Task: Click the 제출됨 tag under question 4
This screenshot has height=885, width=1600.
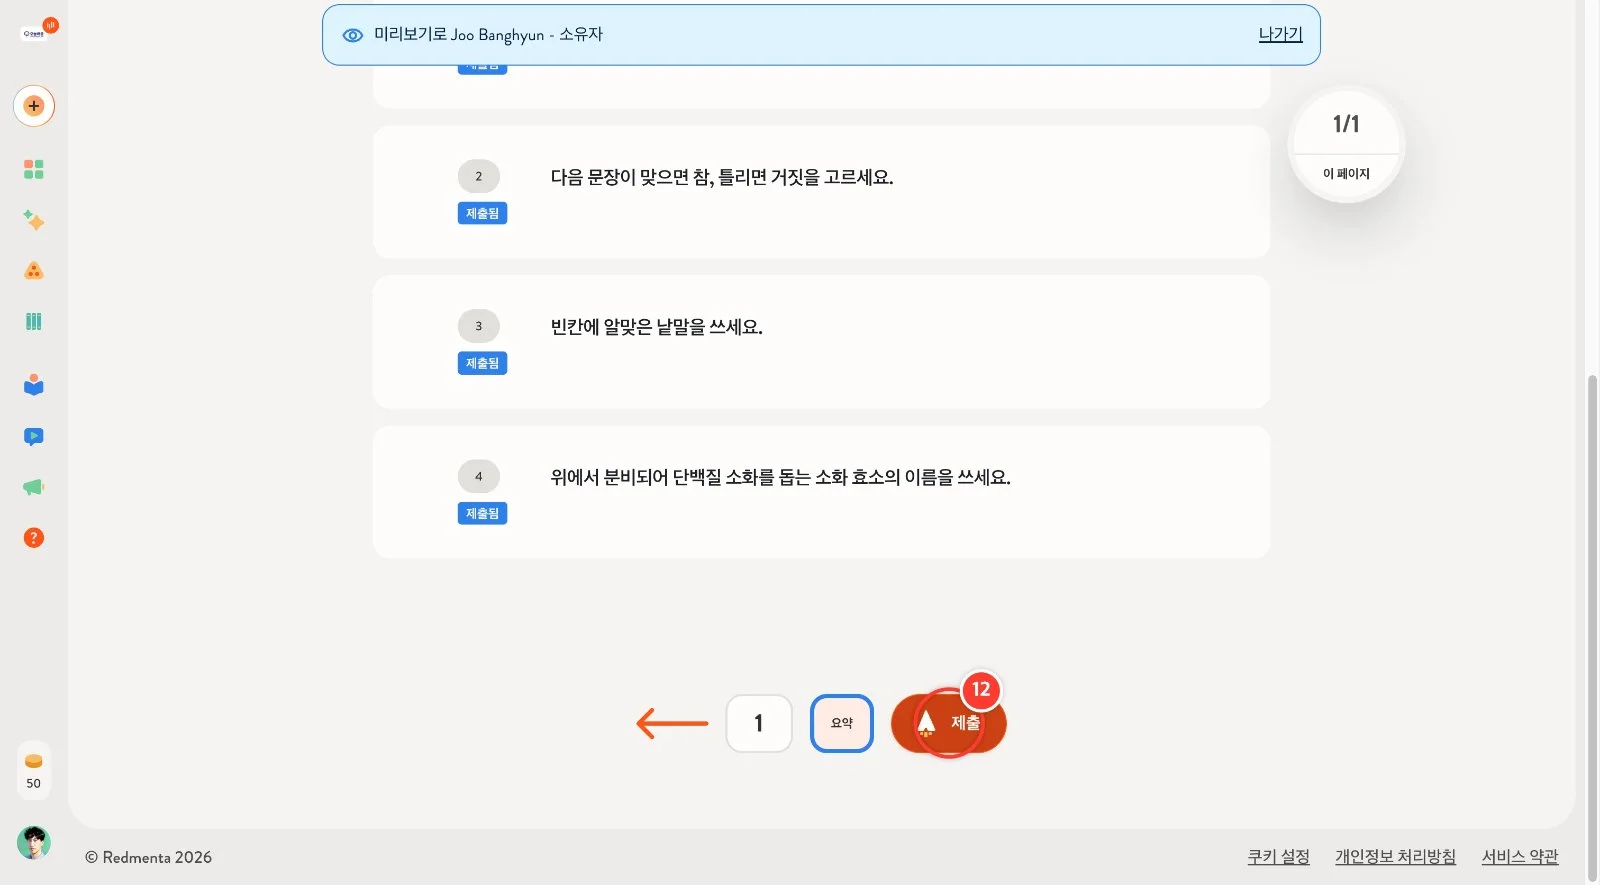Action: 482,513
